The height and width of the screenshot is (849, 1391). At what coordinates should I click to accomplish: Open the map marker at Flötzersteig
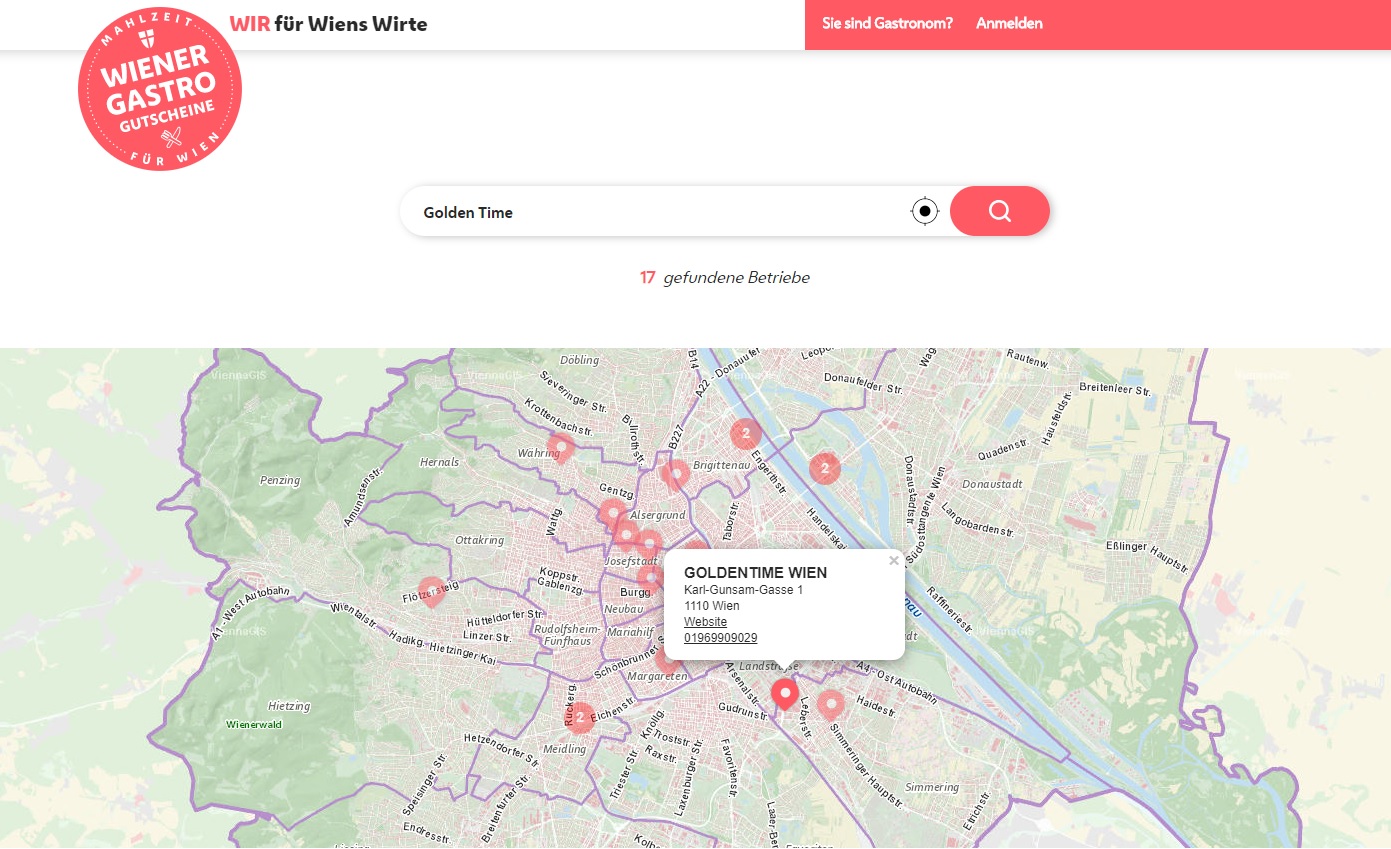431,591
